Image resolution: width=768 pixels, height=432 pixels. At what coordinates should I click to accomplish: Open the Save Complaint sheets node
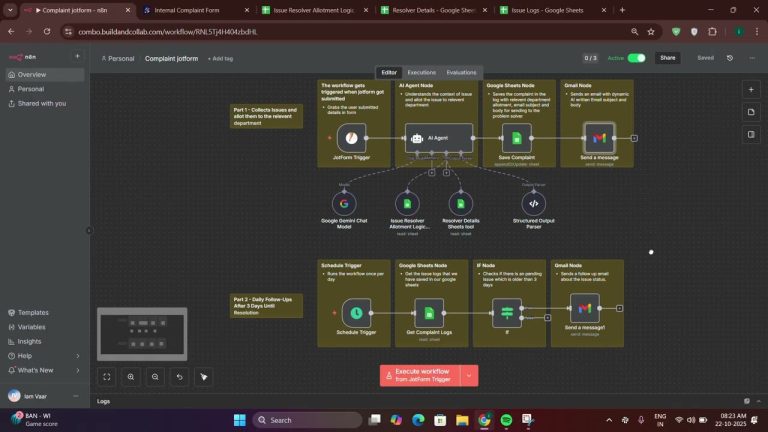click(x=516, y=138)
